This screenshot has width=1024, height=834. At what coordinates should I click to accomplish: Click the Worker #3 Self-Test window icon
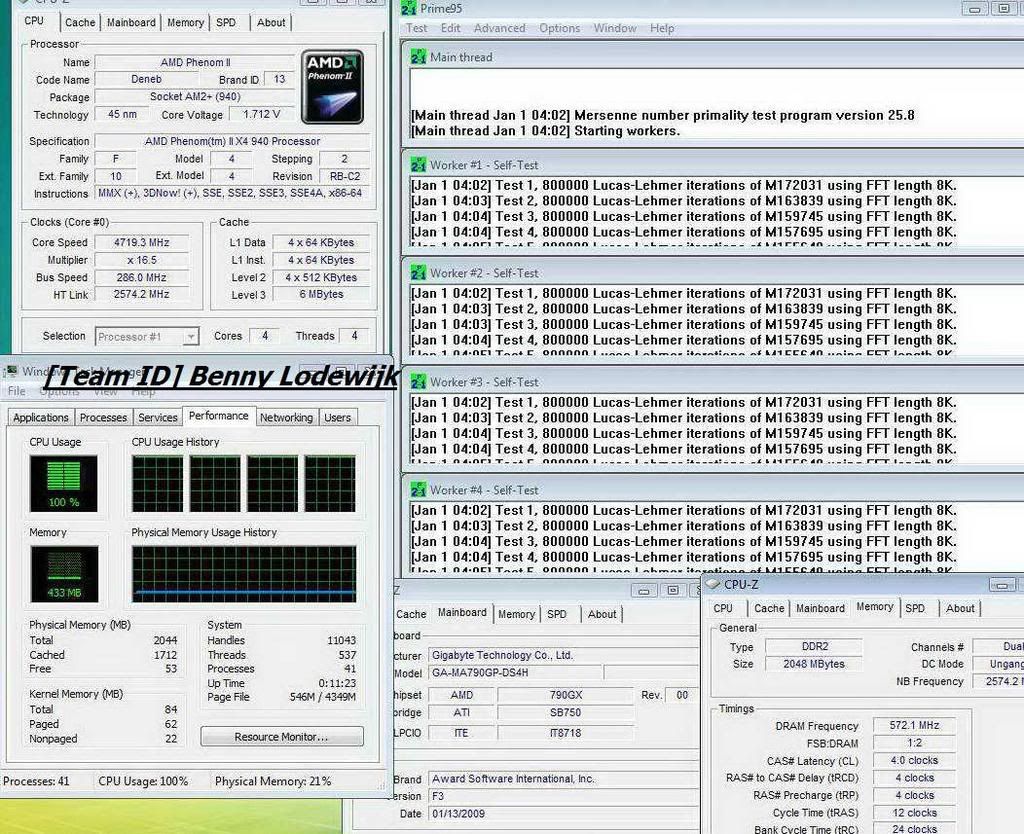point(418,382)
